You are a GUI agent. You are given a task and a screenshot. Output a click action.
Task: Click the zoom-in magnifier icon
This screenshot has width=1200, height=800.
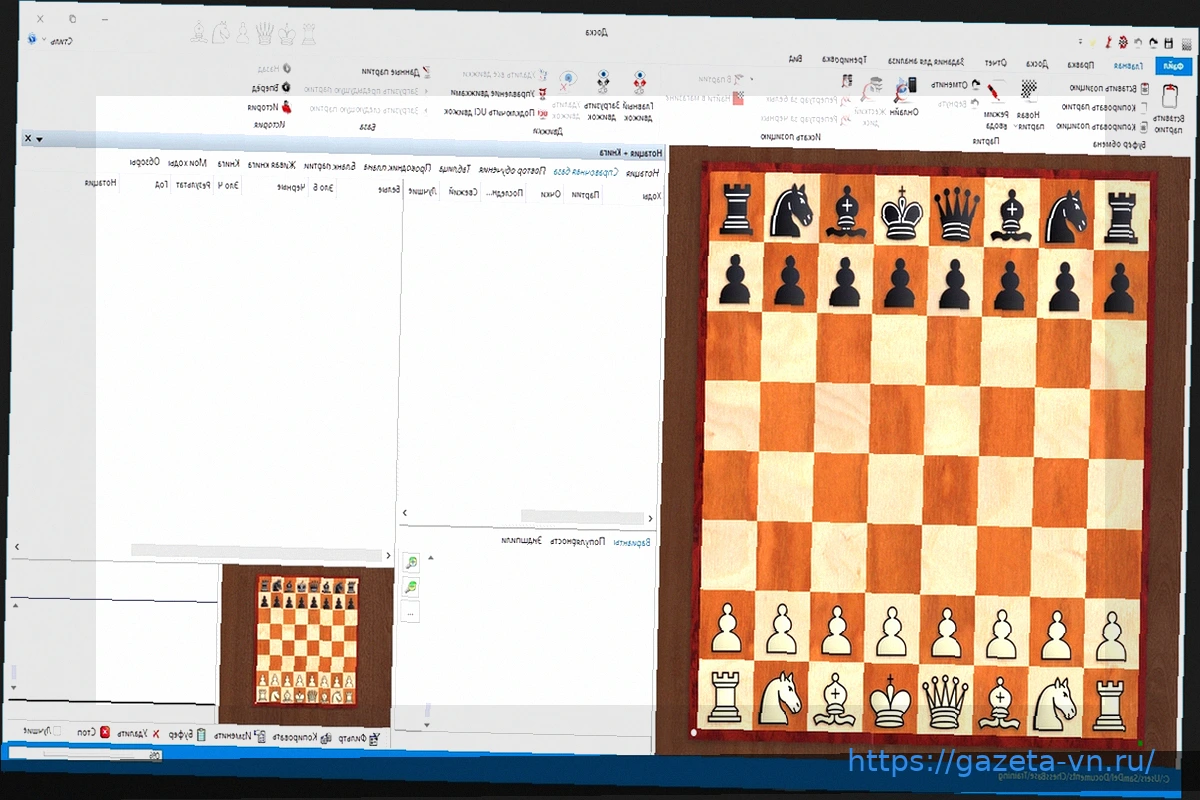411,564
